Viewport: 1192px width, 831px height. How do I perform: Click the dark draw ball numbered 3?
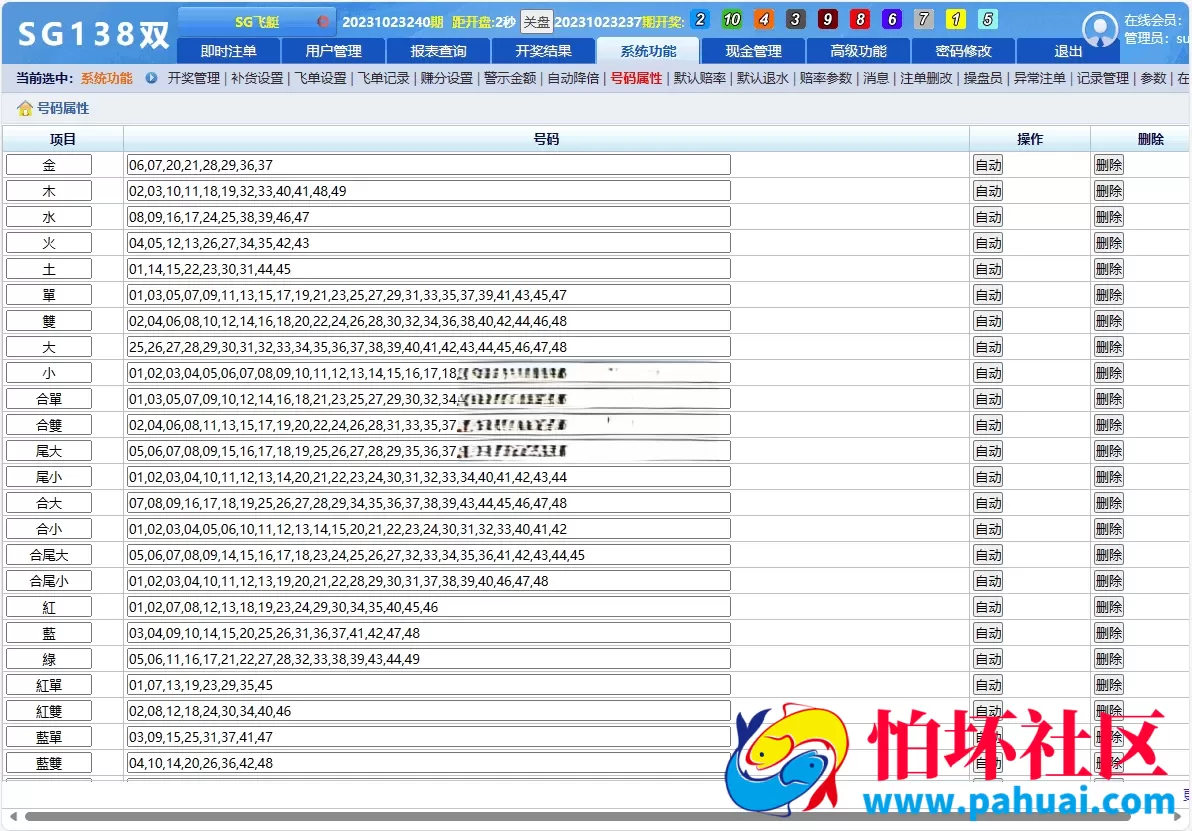[x=796, y=20]
